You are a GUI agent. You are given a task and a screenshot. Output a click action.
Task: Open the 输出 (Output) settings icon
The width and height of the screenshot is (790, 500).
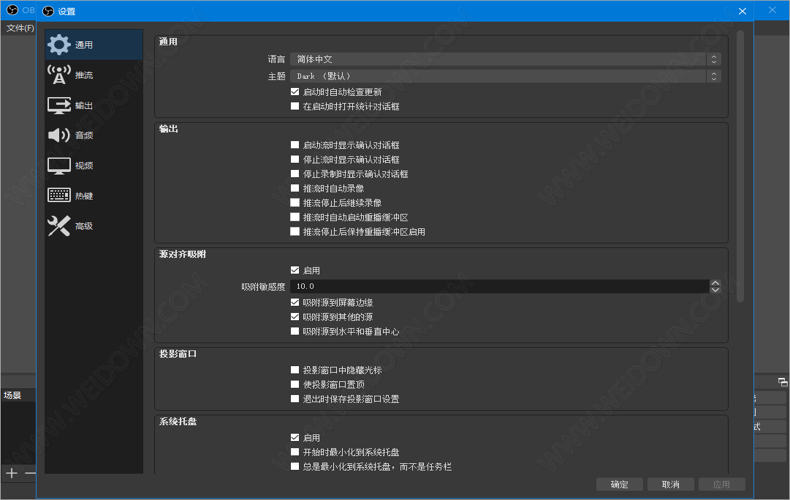tap(59, 105)
